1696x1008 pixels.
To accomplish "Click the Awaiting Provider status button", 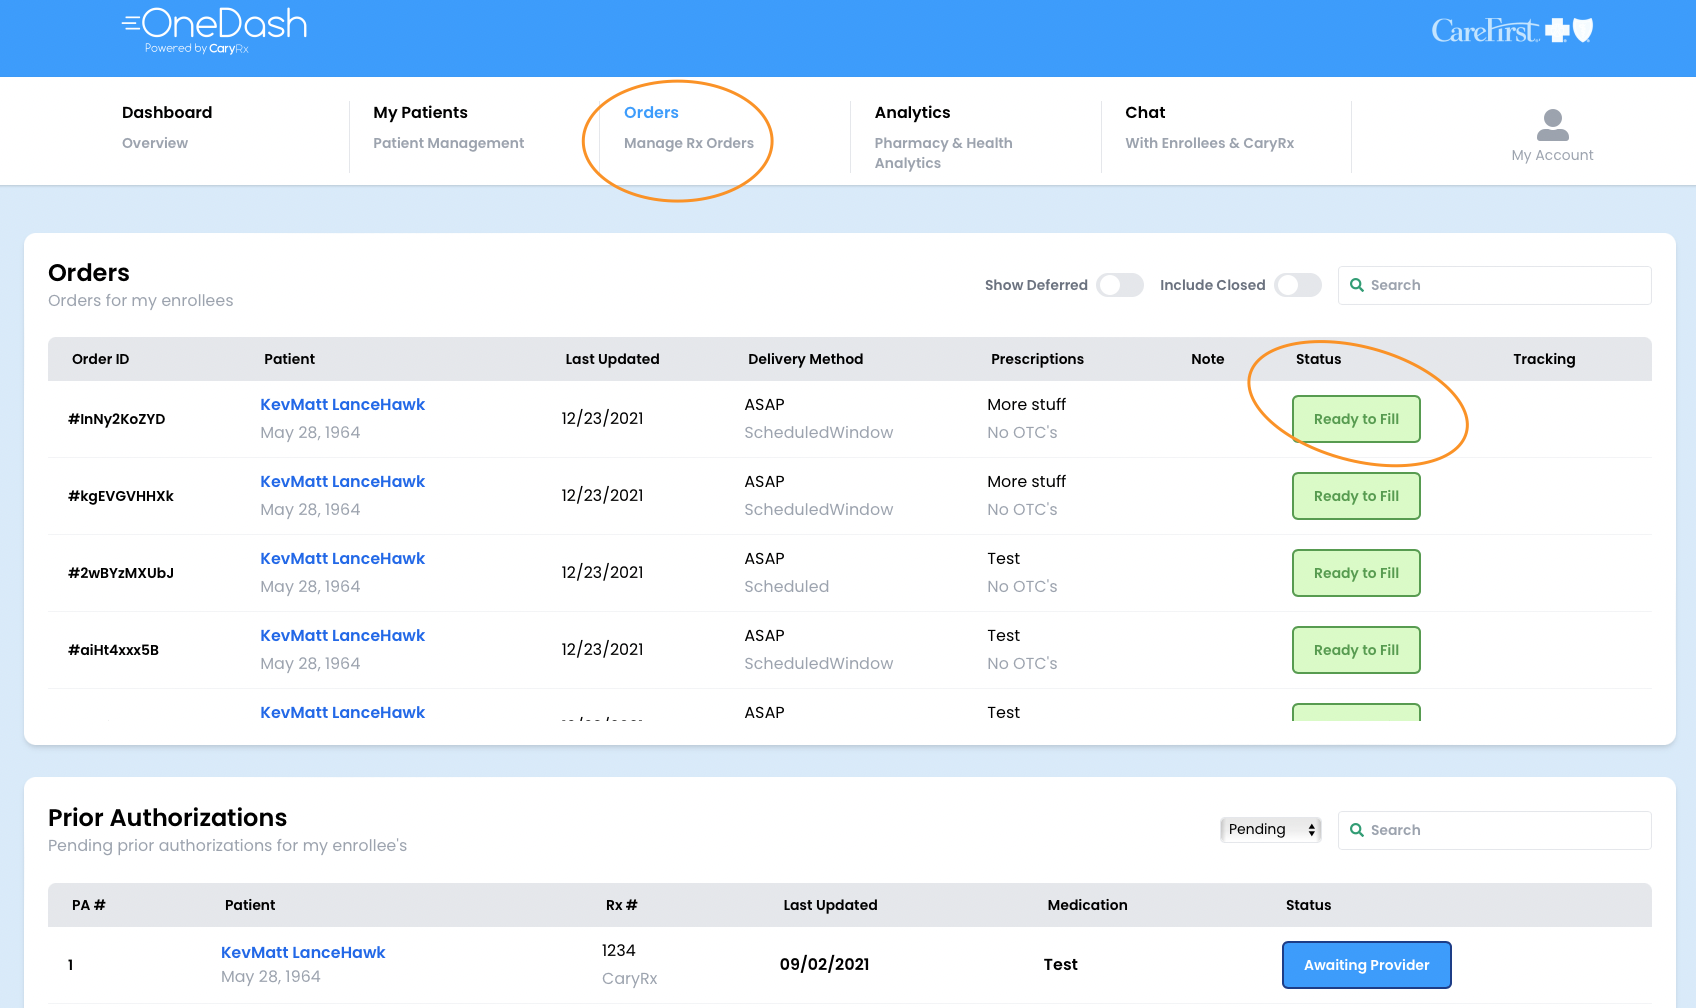I will click(1366, 965).
